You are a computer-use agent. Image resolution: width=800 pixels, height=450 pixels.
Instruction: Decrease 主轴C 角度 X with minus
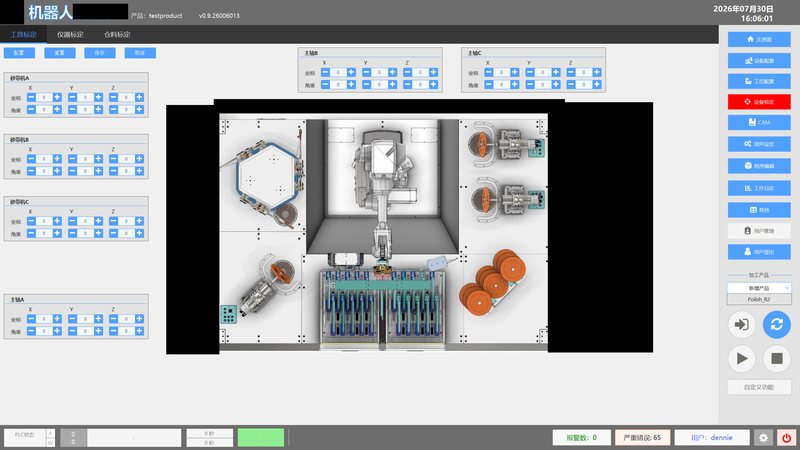(x=489, y=84)
